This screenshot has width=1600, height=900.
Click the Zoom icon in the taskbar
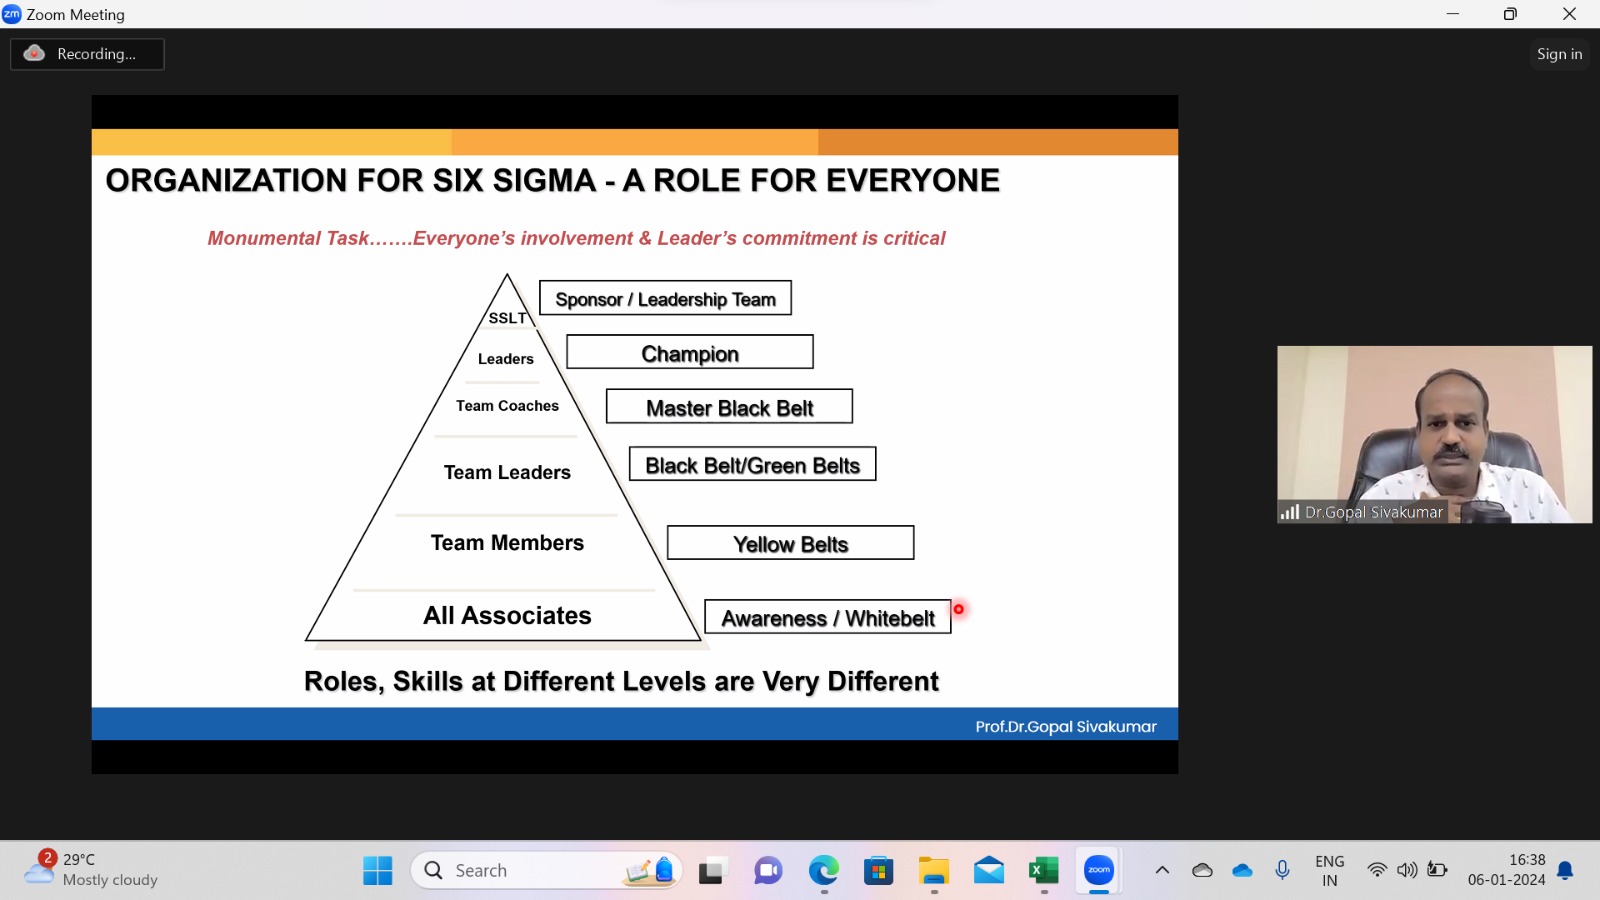pyautogui.click(x=1098, y=871)
